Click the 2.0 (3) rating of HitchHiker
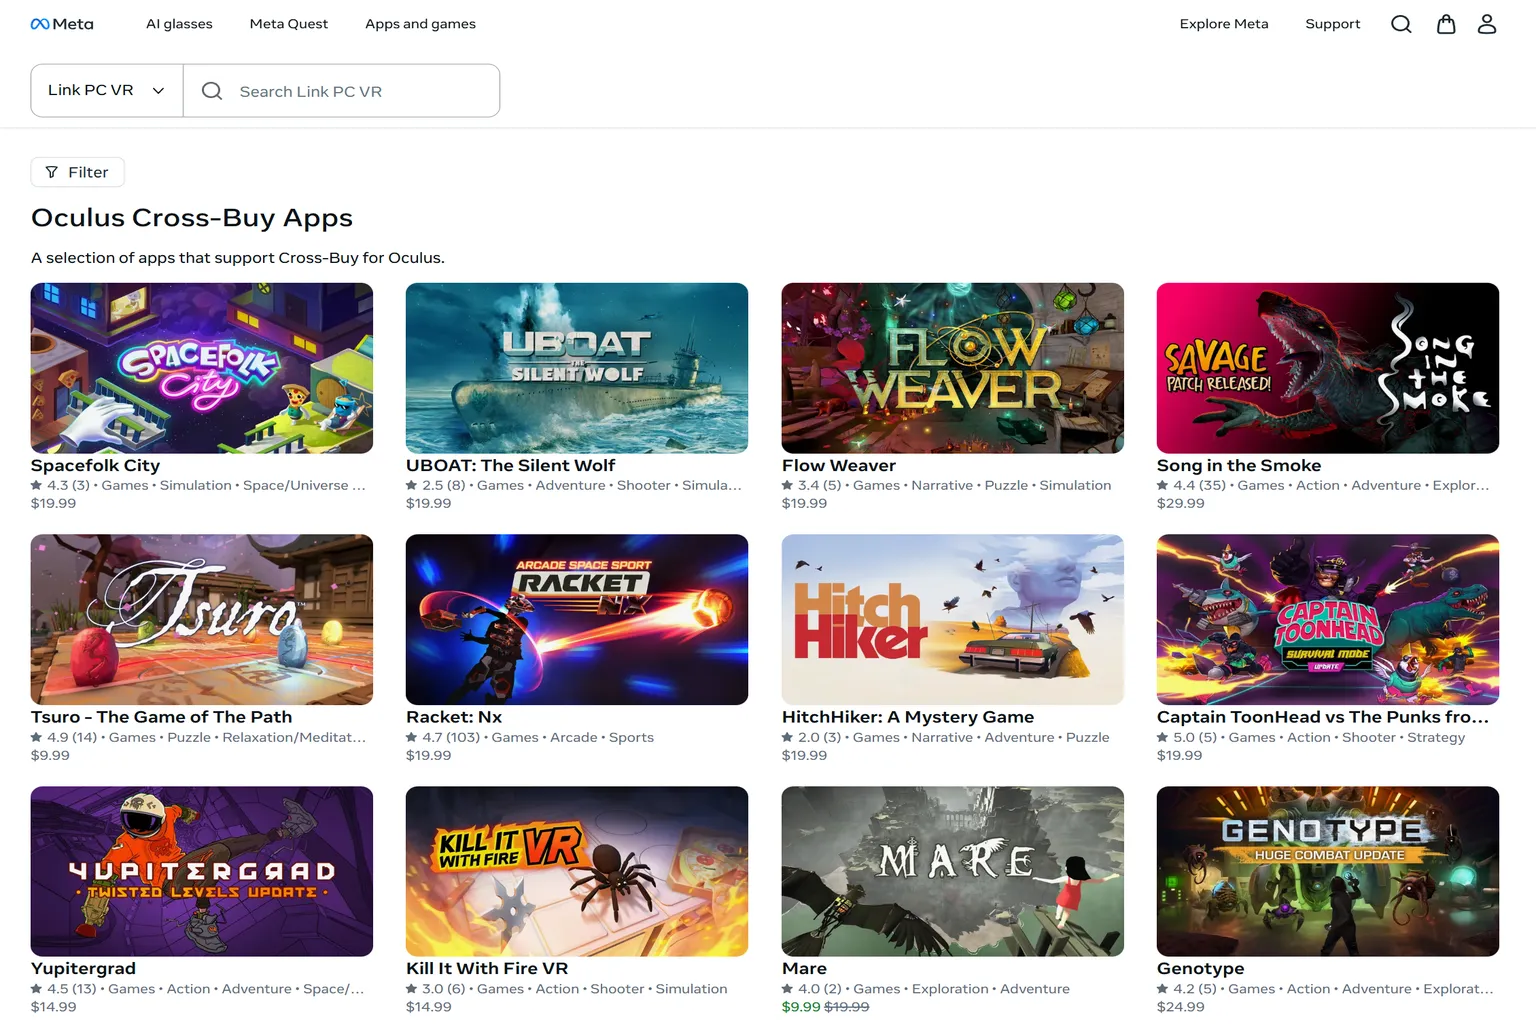This screenshot has width=1536, height=1024. click(811, 737)
